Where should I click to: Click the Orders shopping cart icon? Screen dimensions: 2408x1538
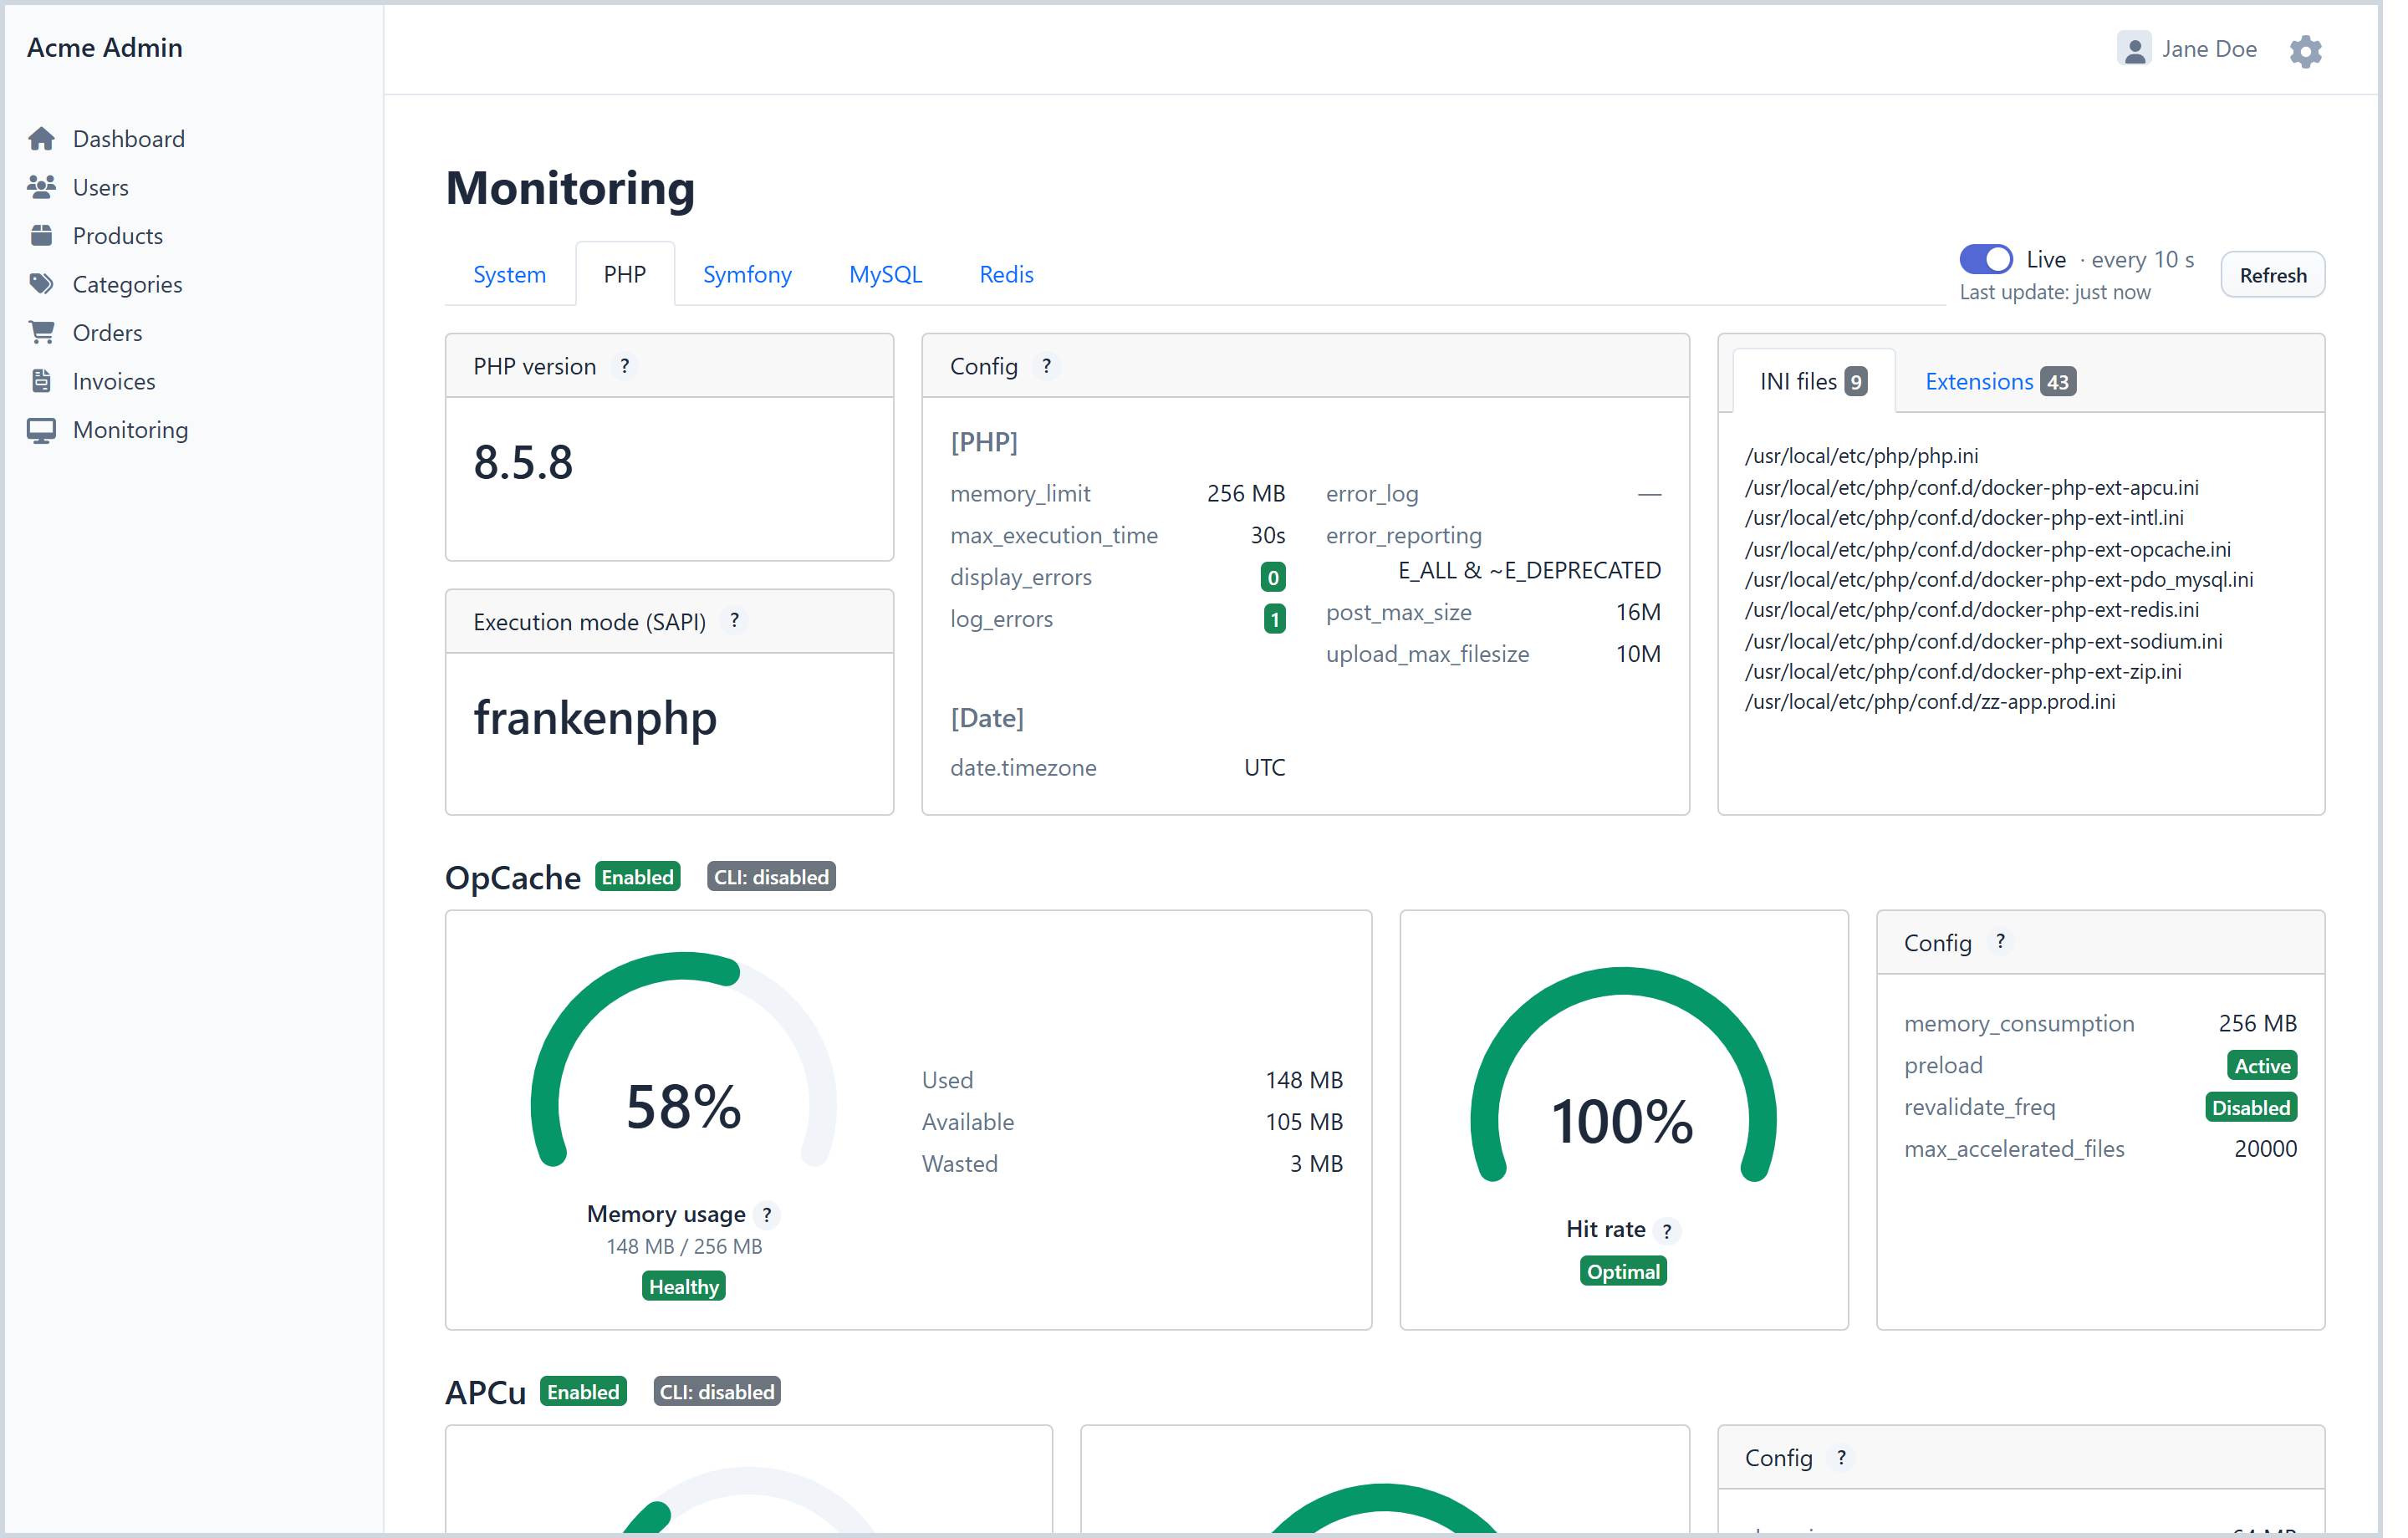click(x=41, y=333)
